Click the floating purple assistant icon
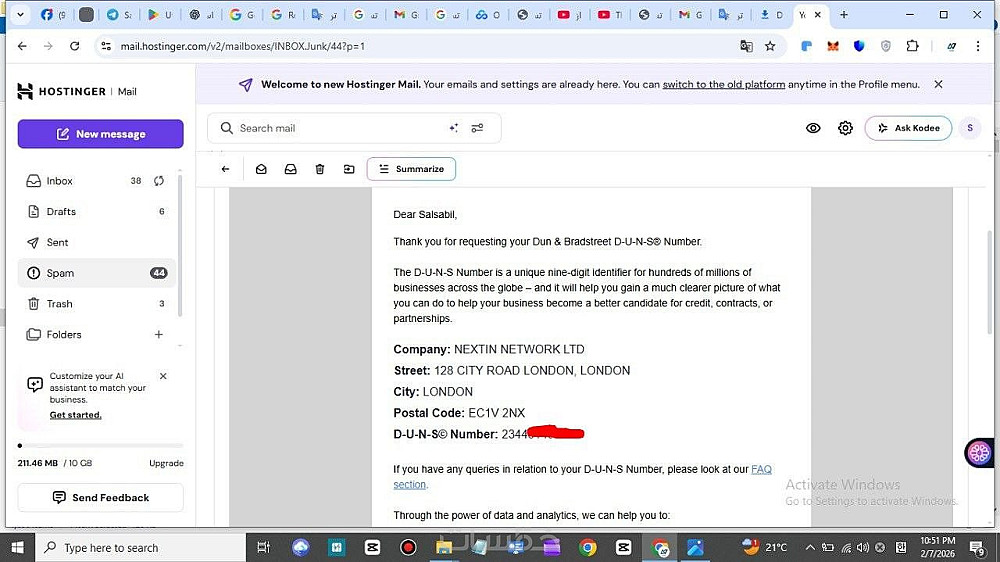 [x=979, y=453]
